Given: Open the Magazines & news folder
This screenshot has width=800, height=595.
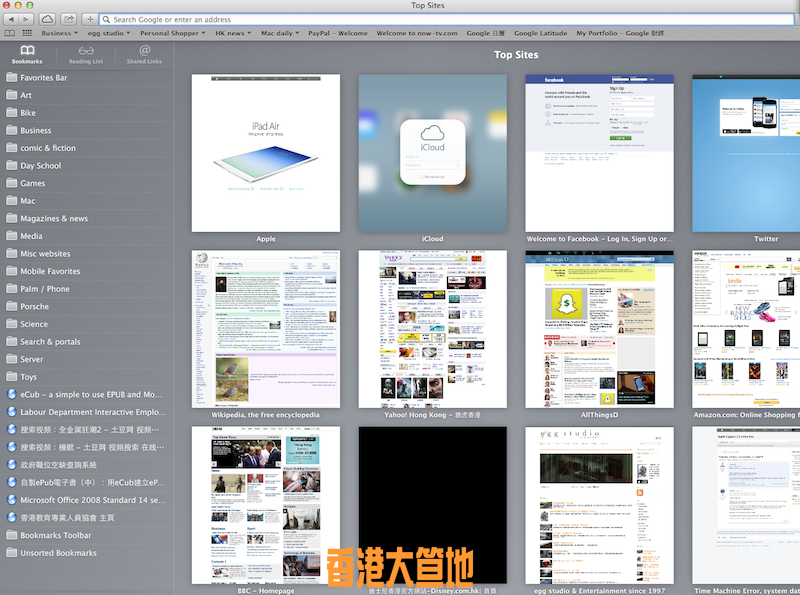Looking at the screenshot, I should click(x=87, y=218).
